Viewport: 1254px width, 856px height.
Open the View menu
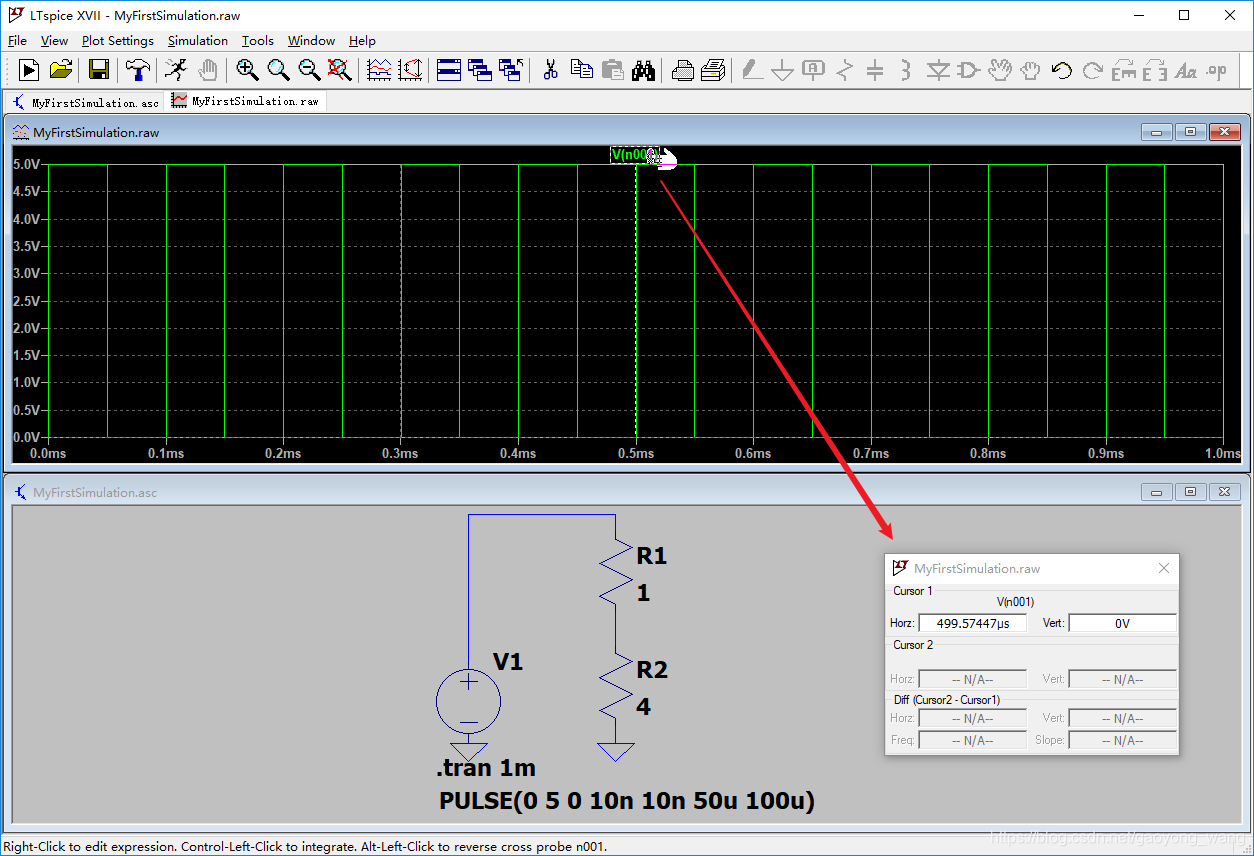(54, 41)
